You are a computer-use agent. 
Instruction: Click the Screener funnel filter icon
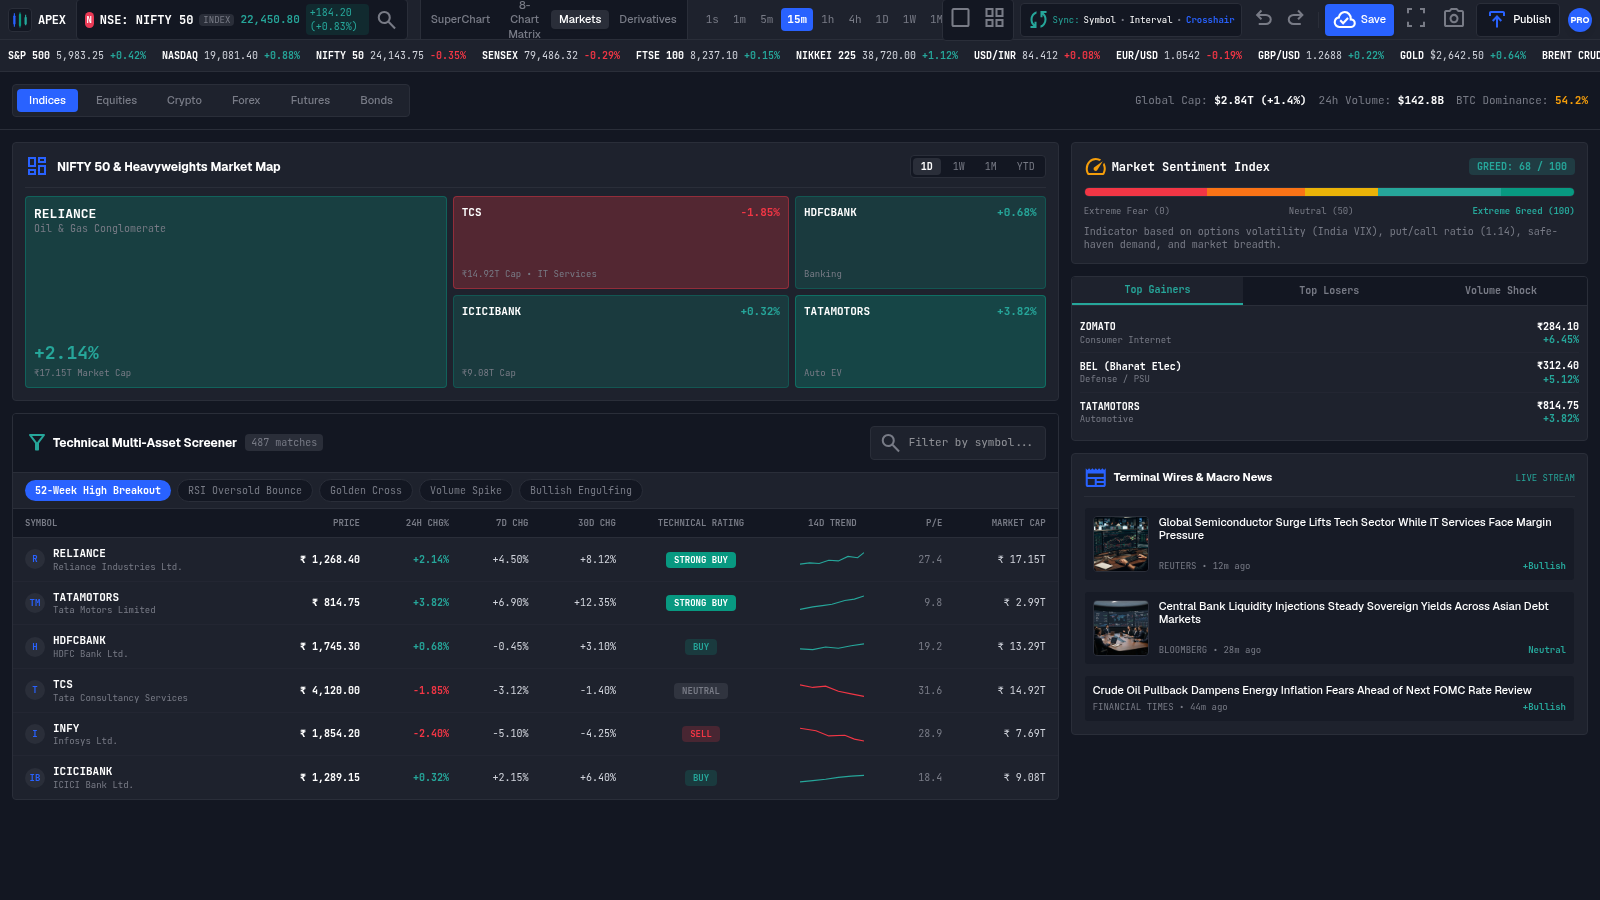(37, 442)
